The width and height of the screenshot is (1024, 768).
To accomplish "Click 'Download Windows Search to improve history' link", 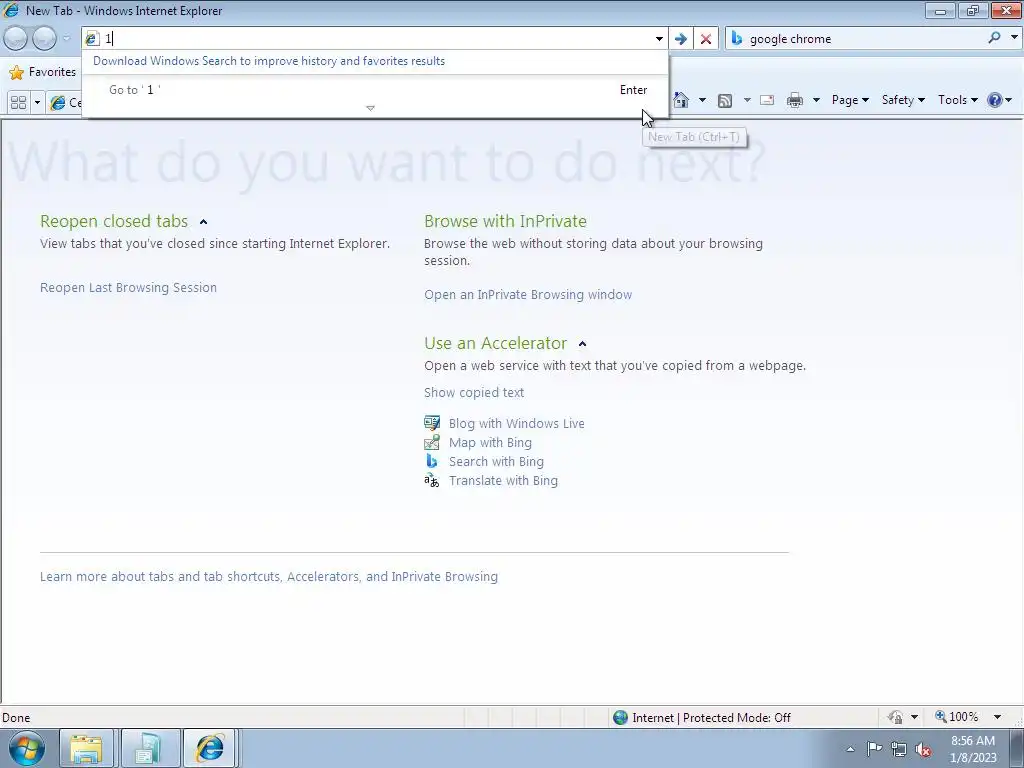I will (x=269, y=61).
